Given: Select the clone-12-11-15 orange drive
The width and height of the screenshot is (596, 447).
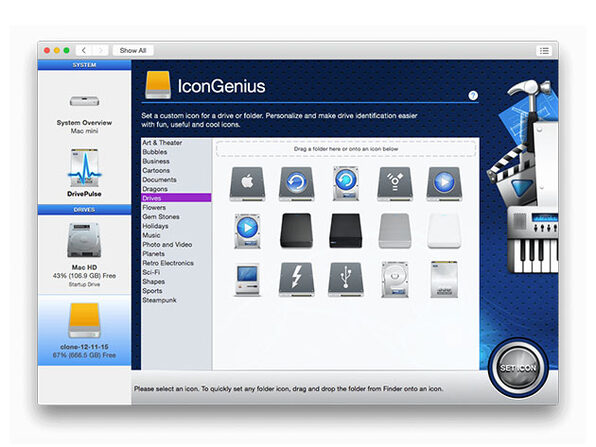Looking at the screenshot, I should 84,330.
